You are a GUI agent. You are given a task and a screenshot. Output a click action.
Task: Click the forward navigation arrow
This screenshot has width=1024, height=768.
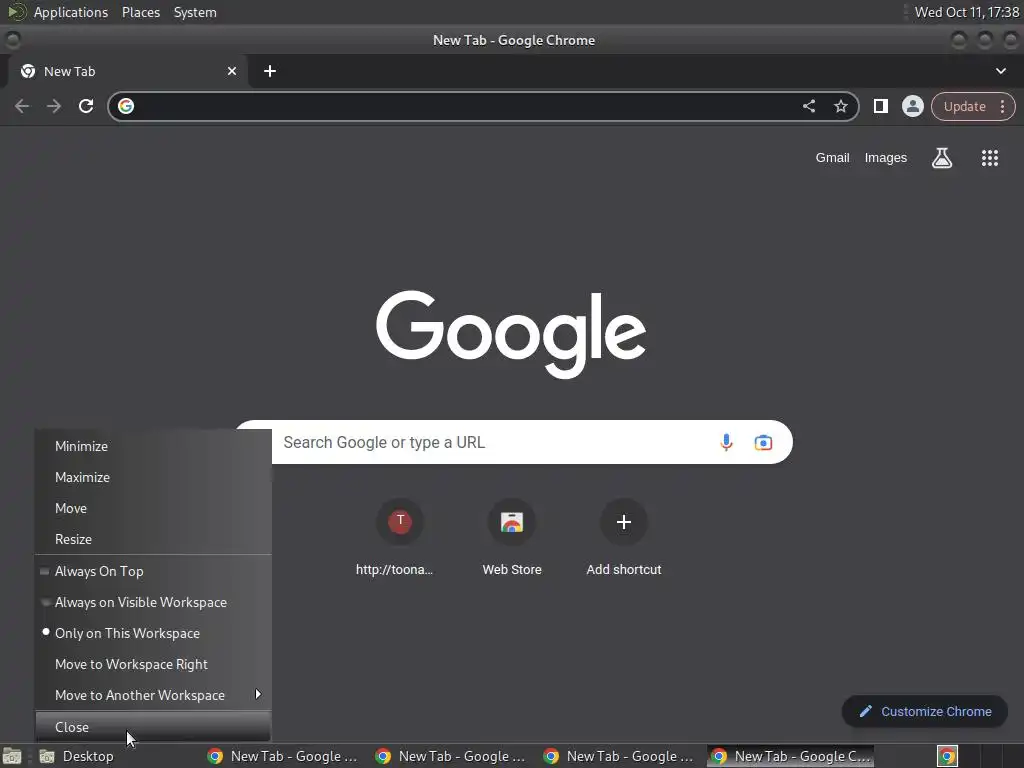[54, 106]
